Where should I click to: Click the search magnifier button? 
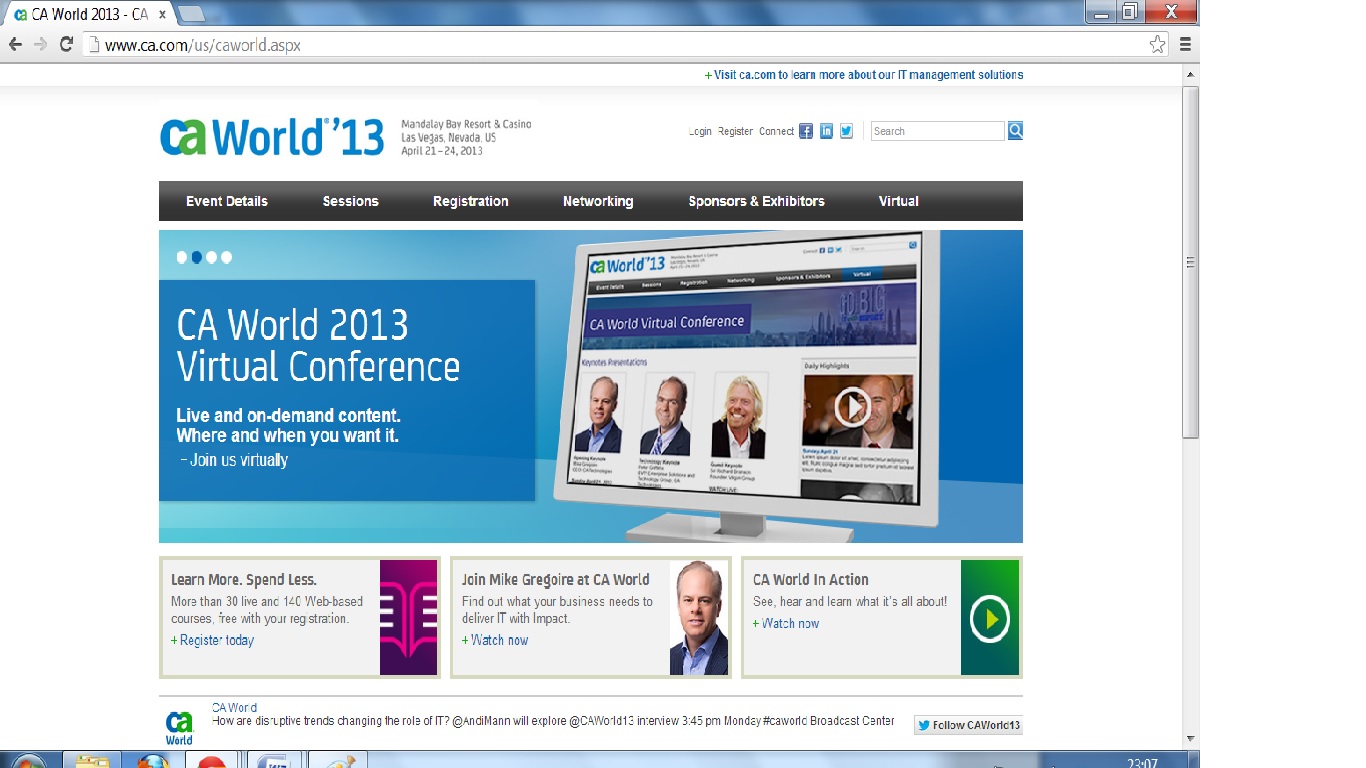(1015, 131)
